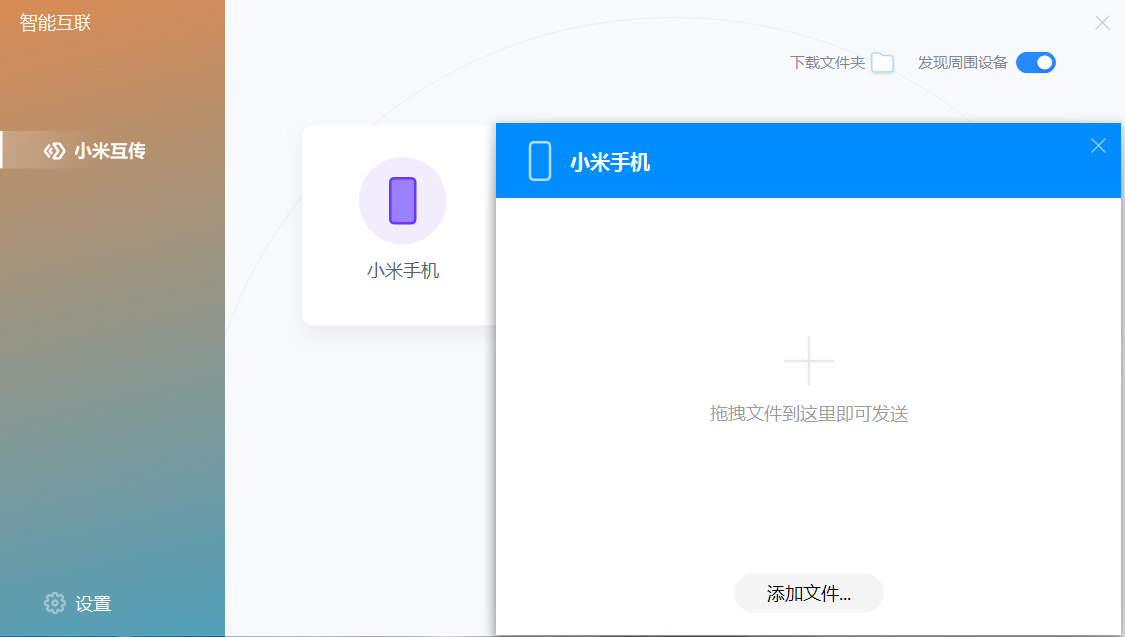1125x637 pixels.
Task: Close the 小米手机 transfer panel
Action: point(1098,146)
